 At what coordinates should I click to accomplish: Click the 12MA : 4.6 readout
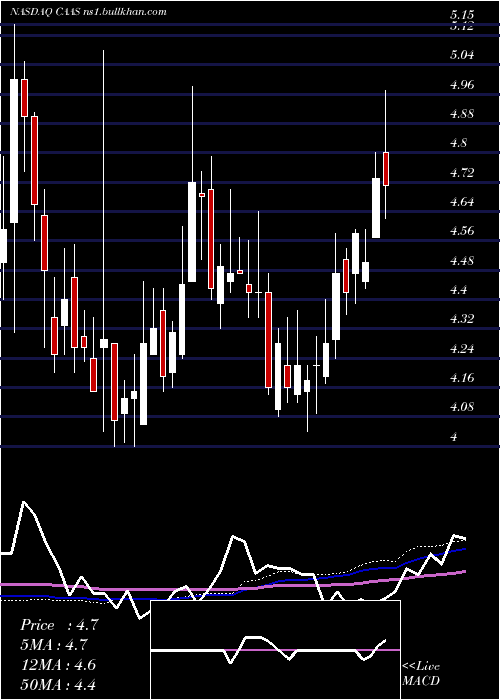click(x=58, y=664)
